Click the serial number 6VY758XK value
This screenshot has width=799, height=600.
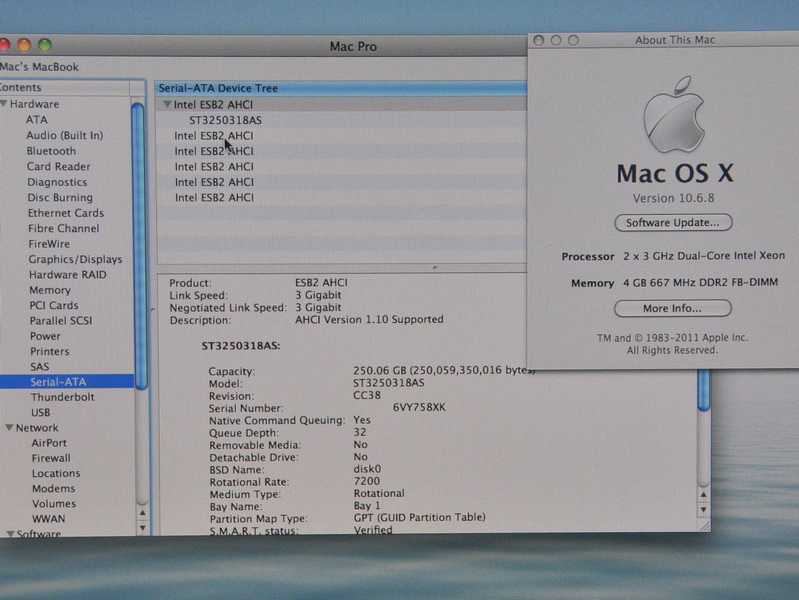419,407
